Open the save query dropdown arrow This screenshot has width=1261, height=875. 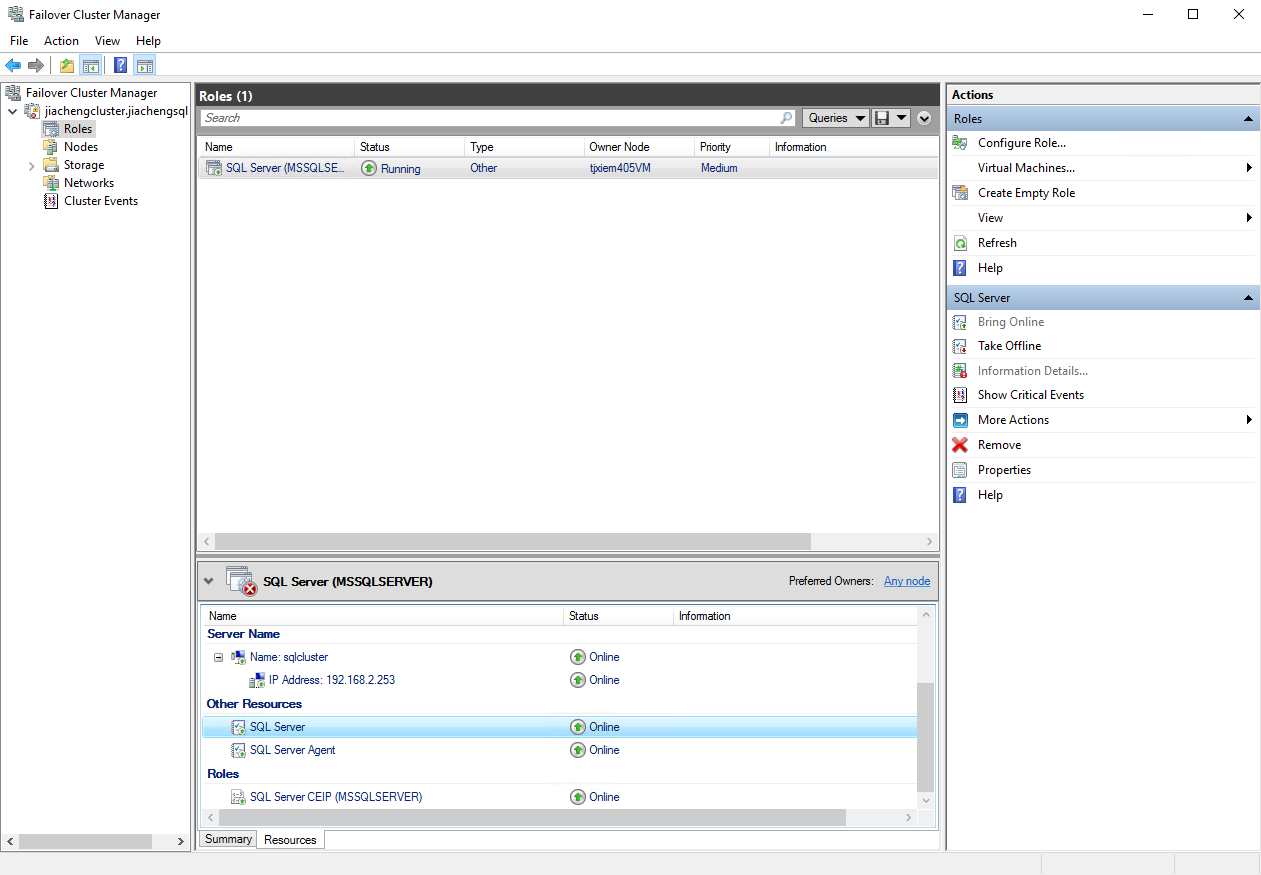(x=902, y=118)
